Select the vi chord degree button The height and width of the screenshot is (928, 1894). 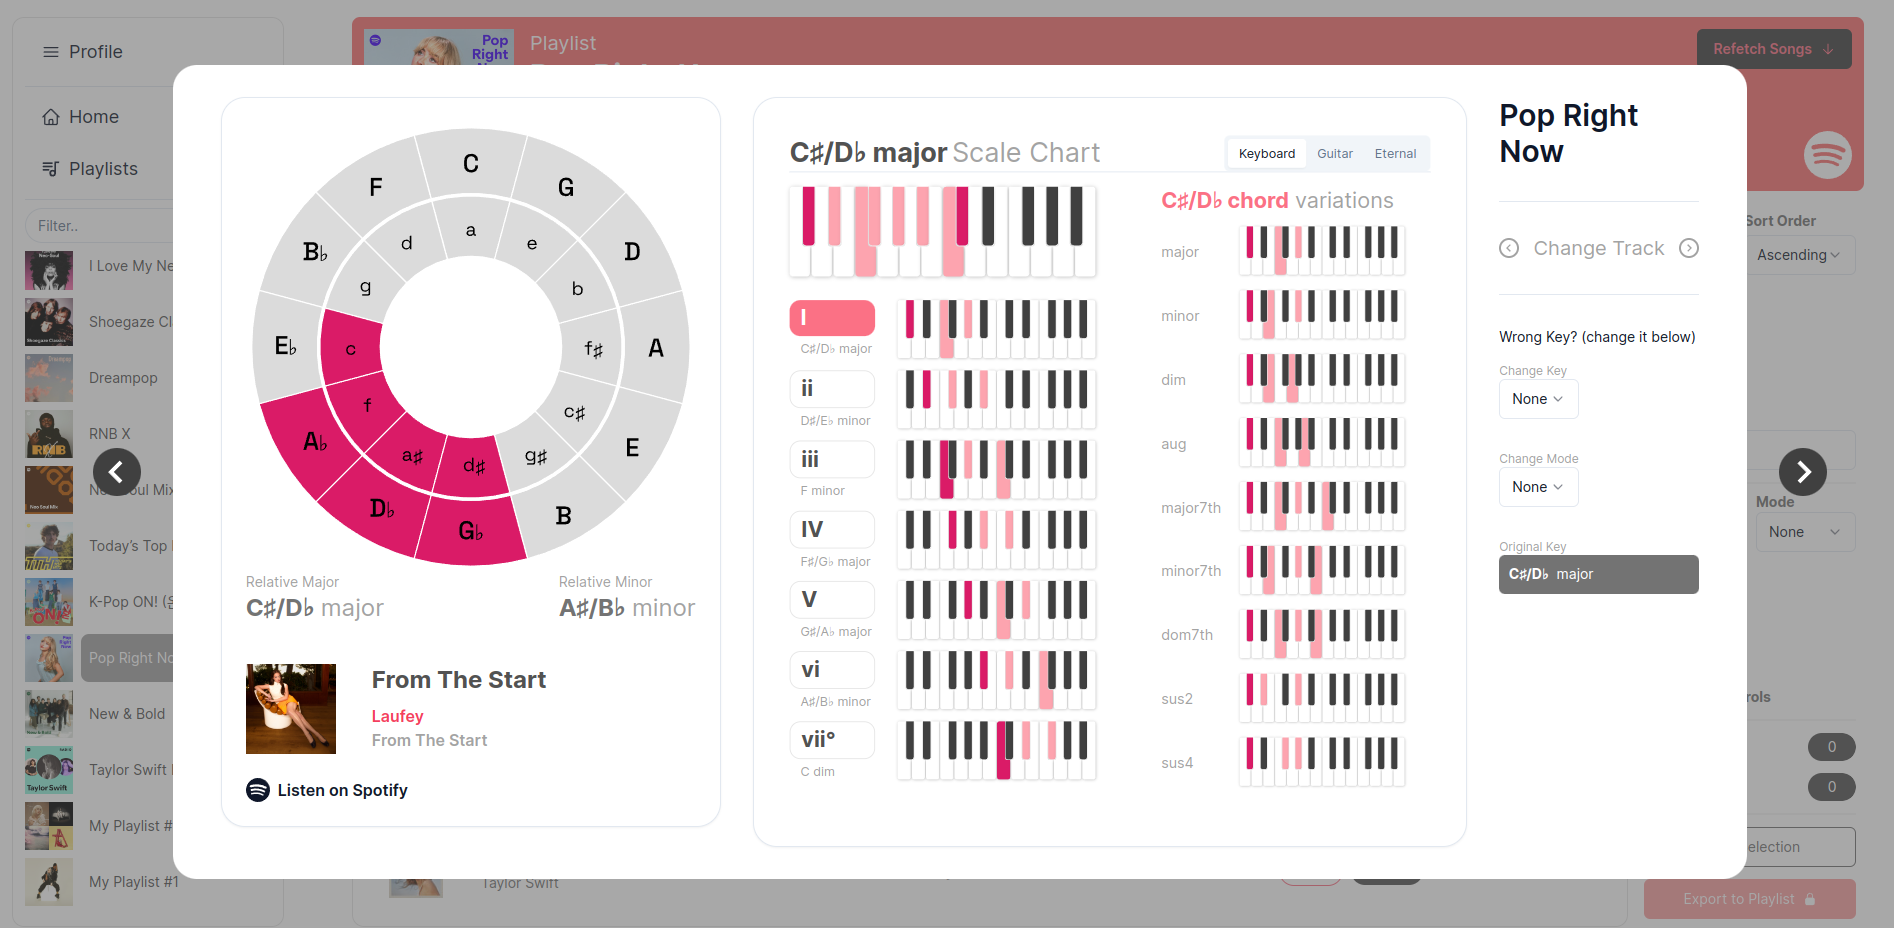point(832,669)
